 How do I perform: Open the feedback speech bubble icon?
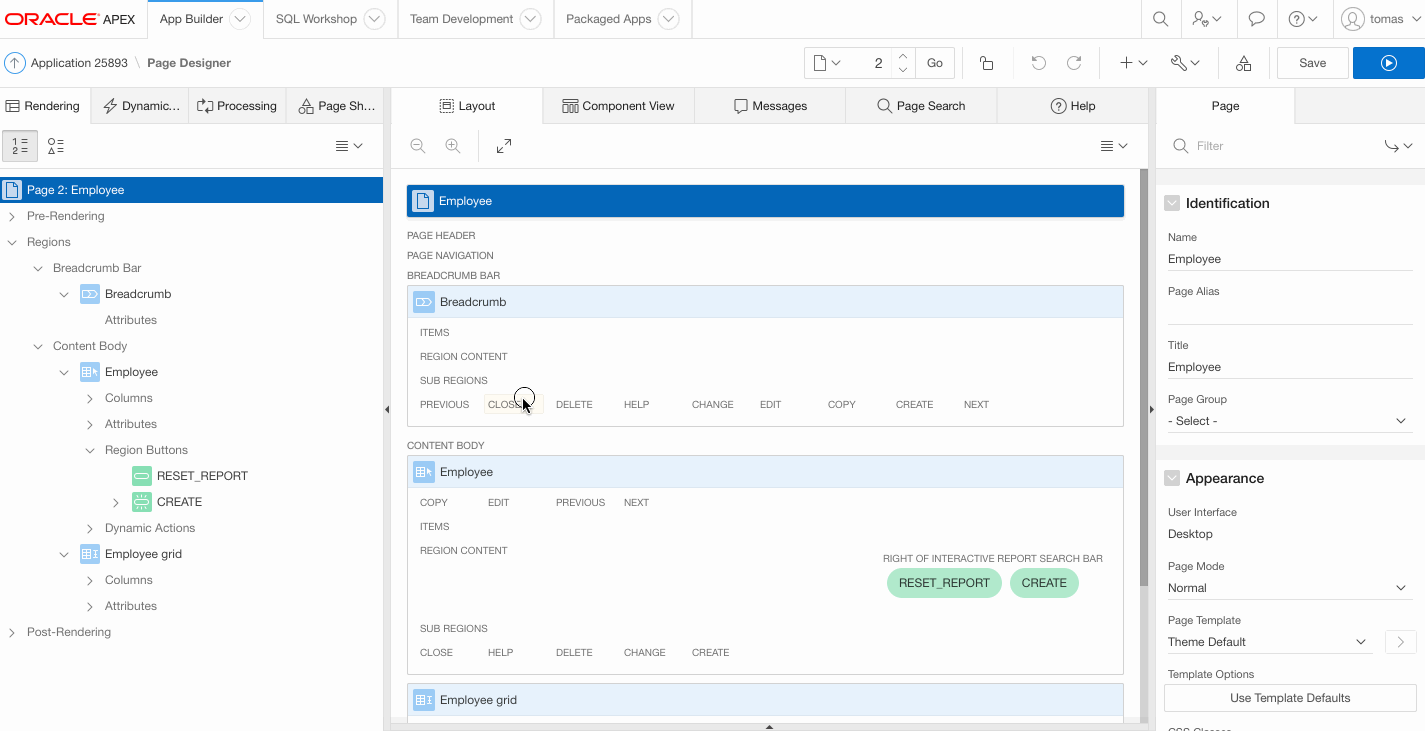(x=1257, y=19)
